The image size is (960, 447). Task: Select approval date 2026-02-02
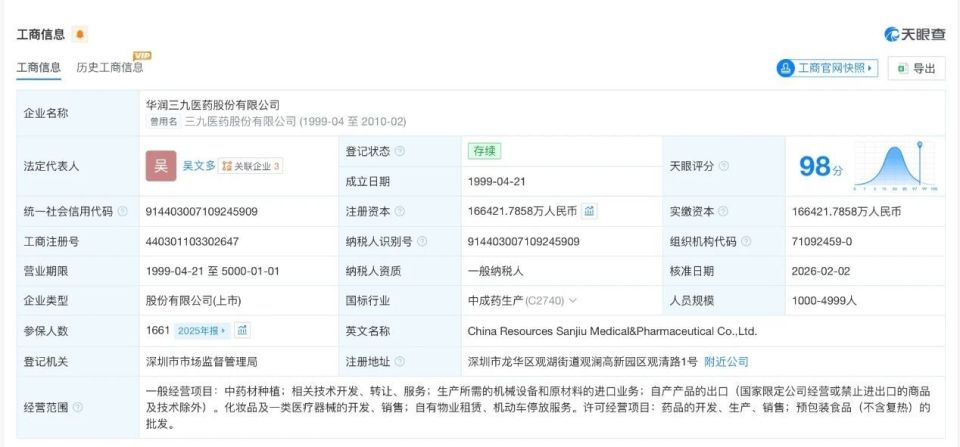(821, 271)
